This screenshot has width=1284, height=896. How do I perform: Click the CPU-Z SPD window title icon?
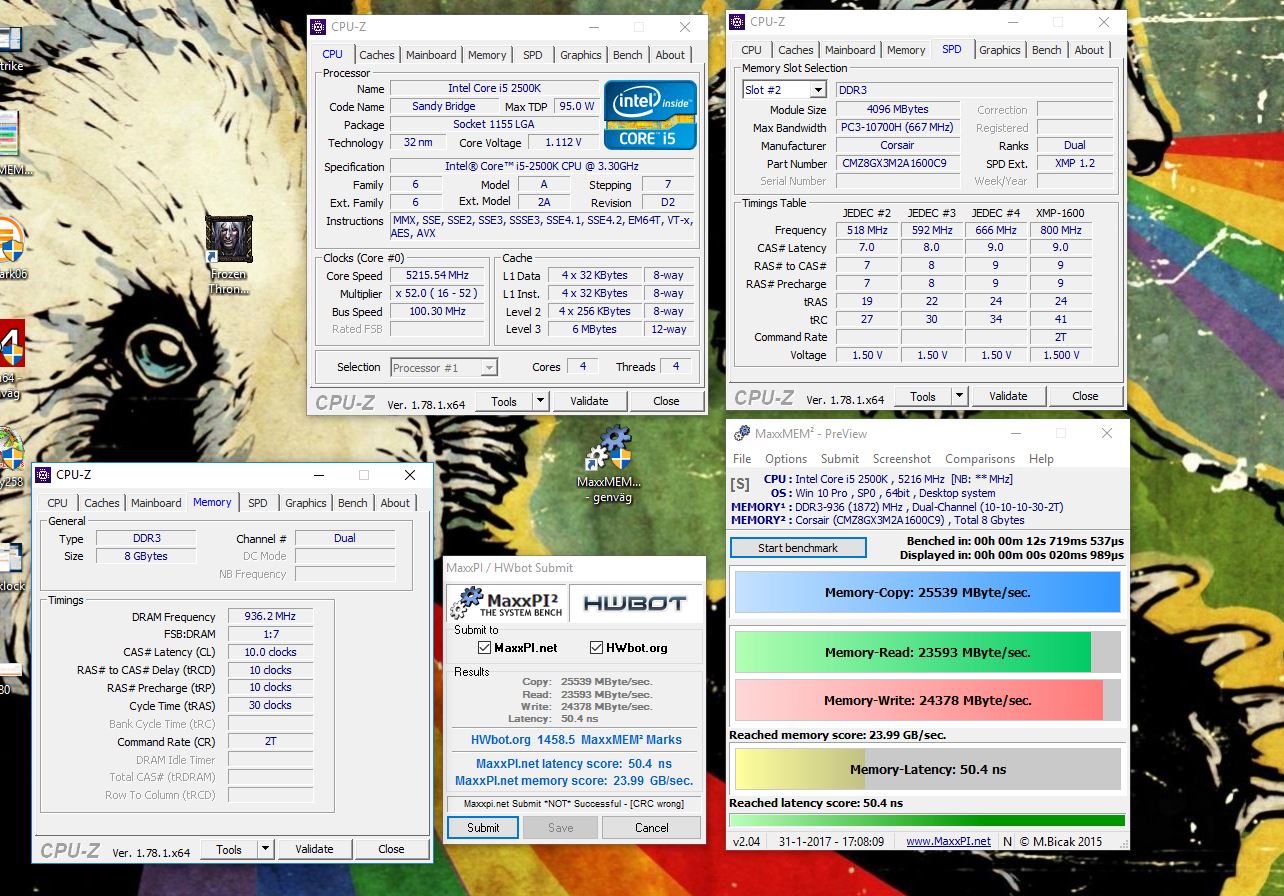coord(738,21)
